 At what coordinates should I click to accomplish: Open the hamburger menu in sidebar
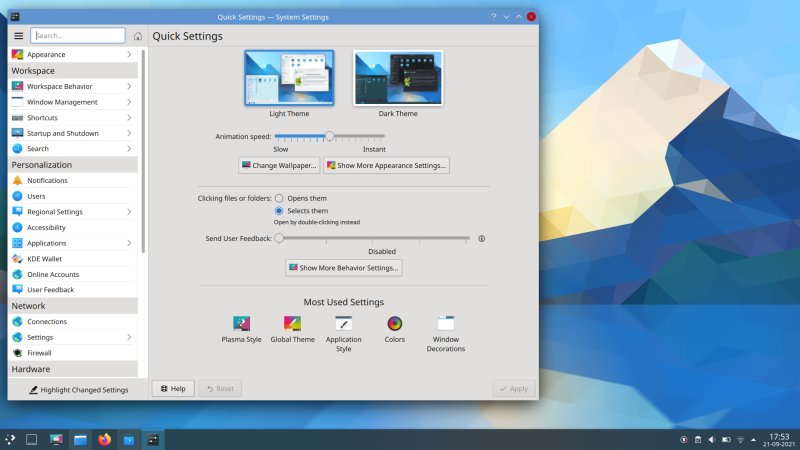18,36
